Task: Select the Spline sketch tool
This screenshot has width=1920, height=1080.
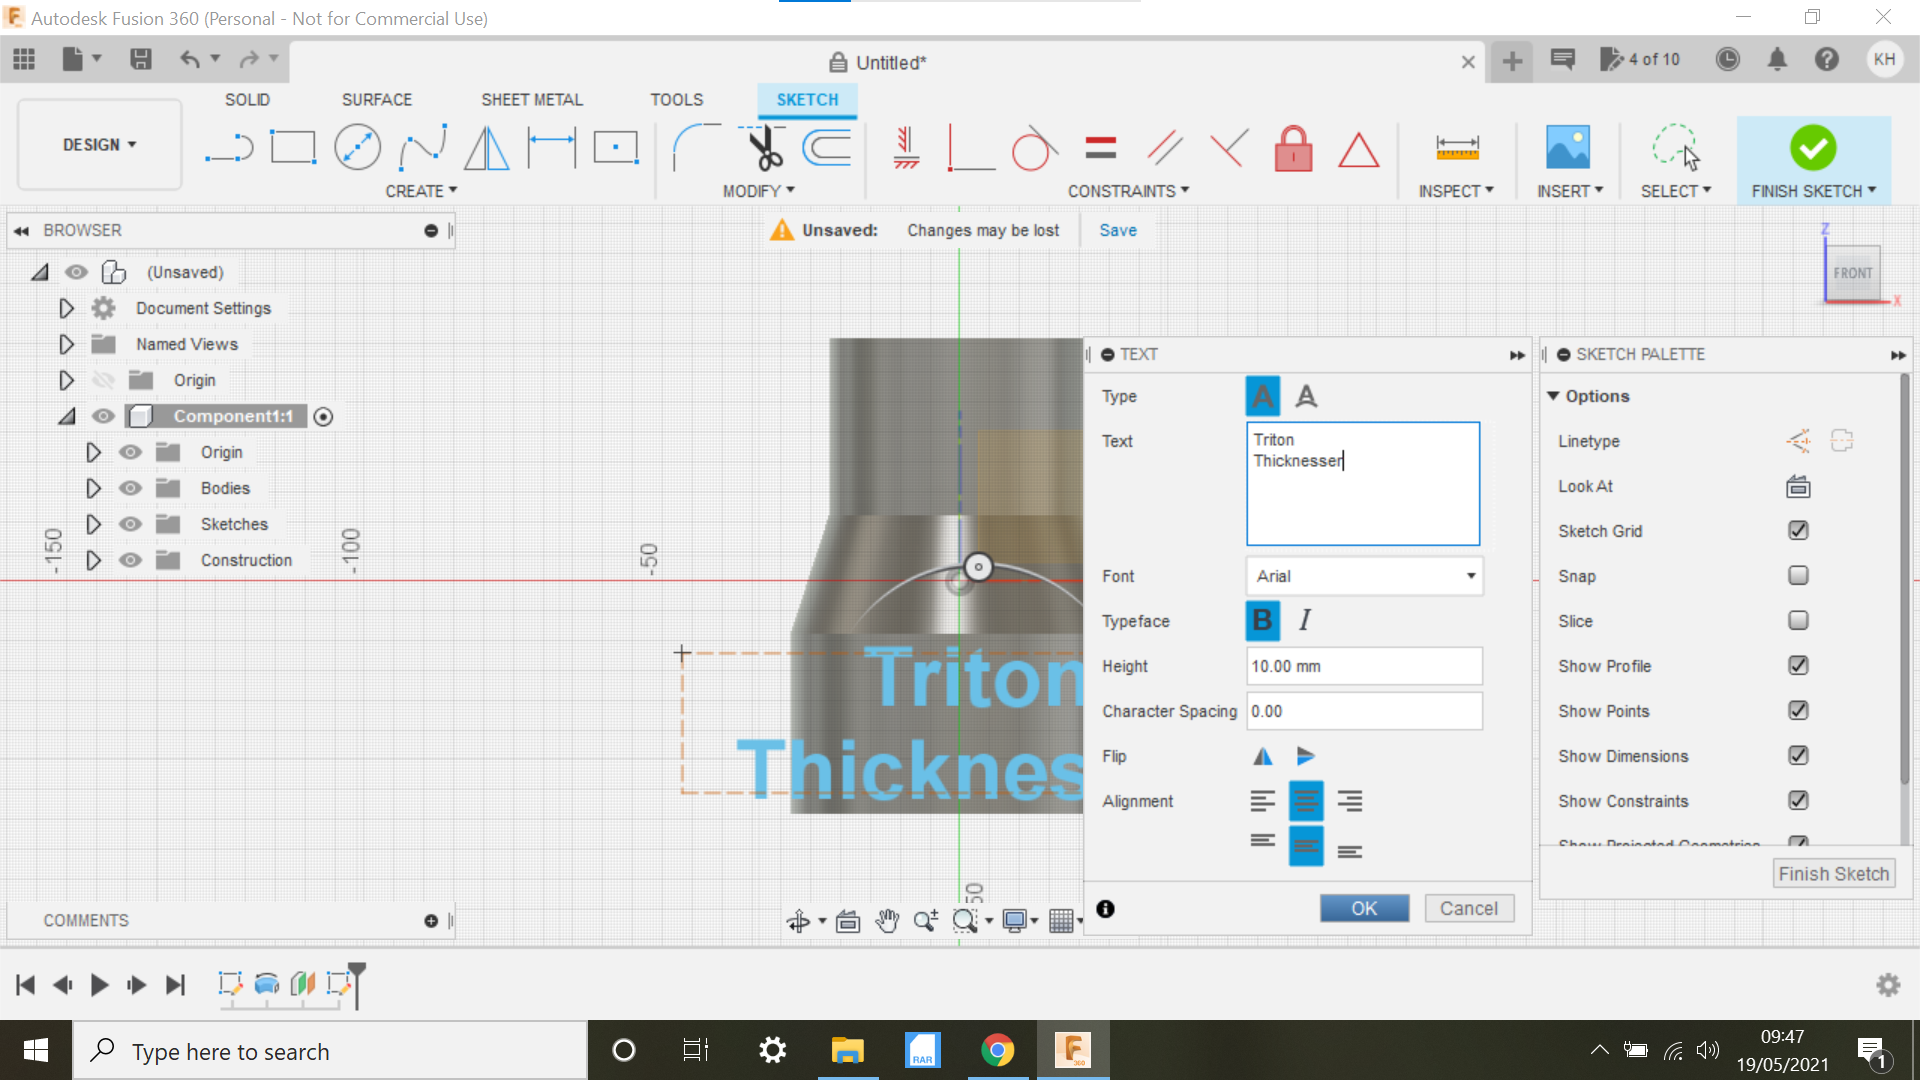Action: [422, 148]
